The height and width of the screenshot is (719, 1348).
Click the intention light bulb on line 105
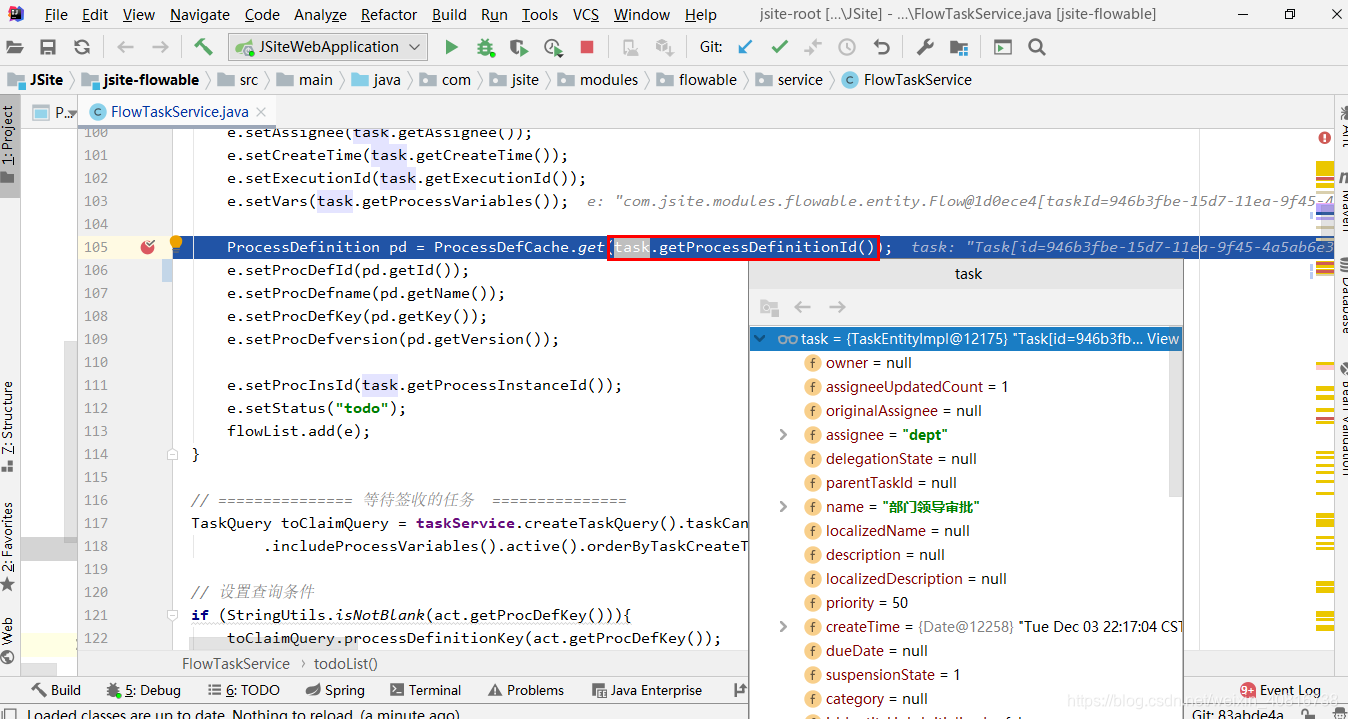click(x=176, y=241)
